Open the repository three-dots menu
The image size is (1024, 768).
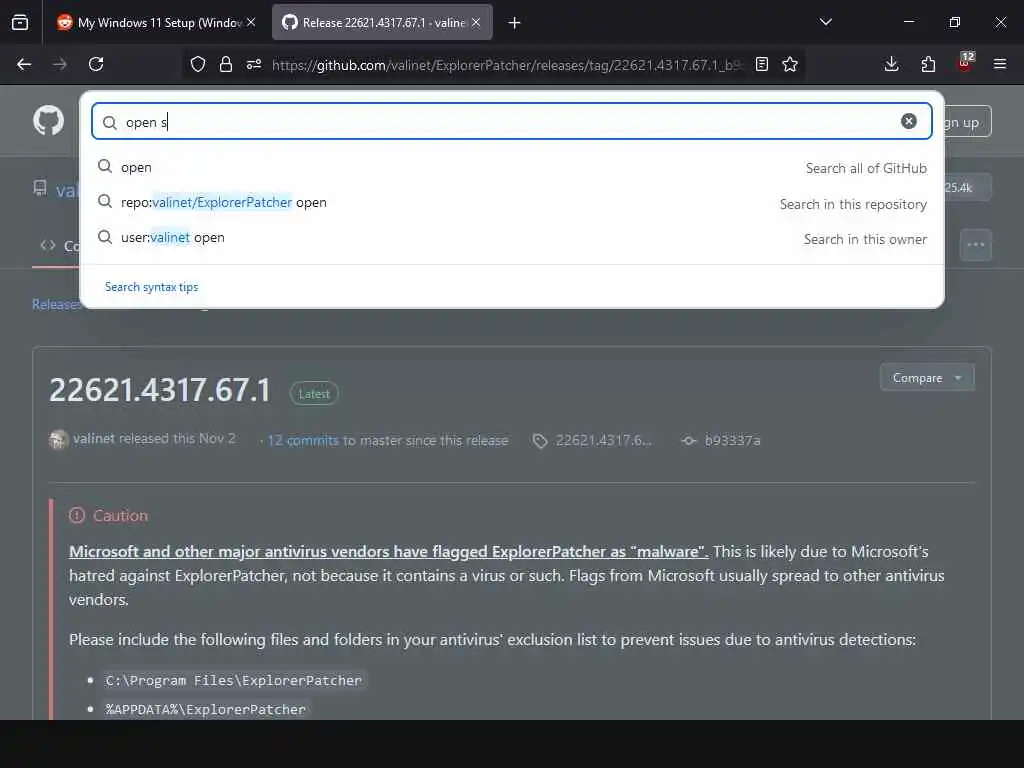[976, 245]
